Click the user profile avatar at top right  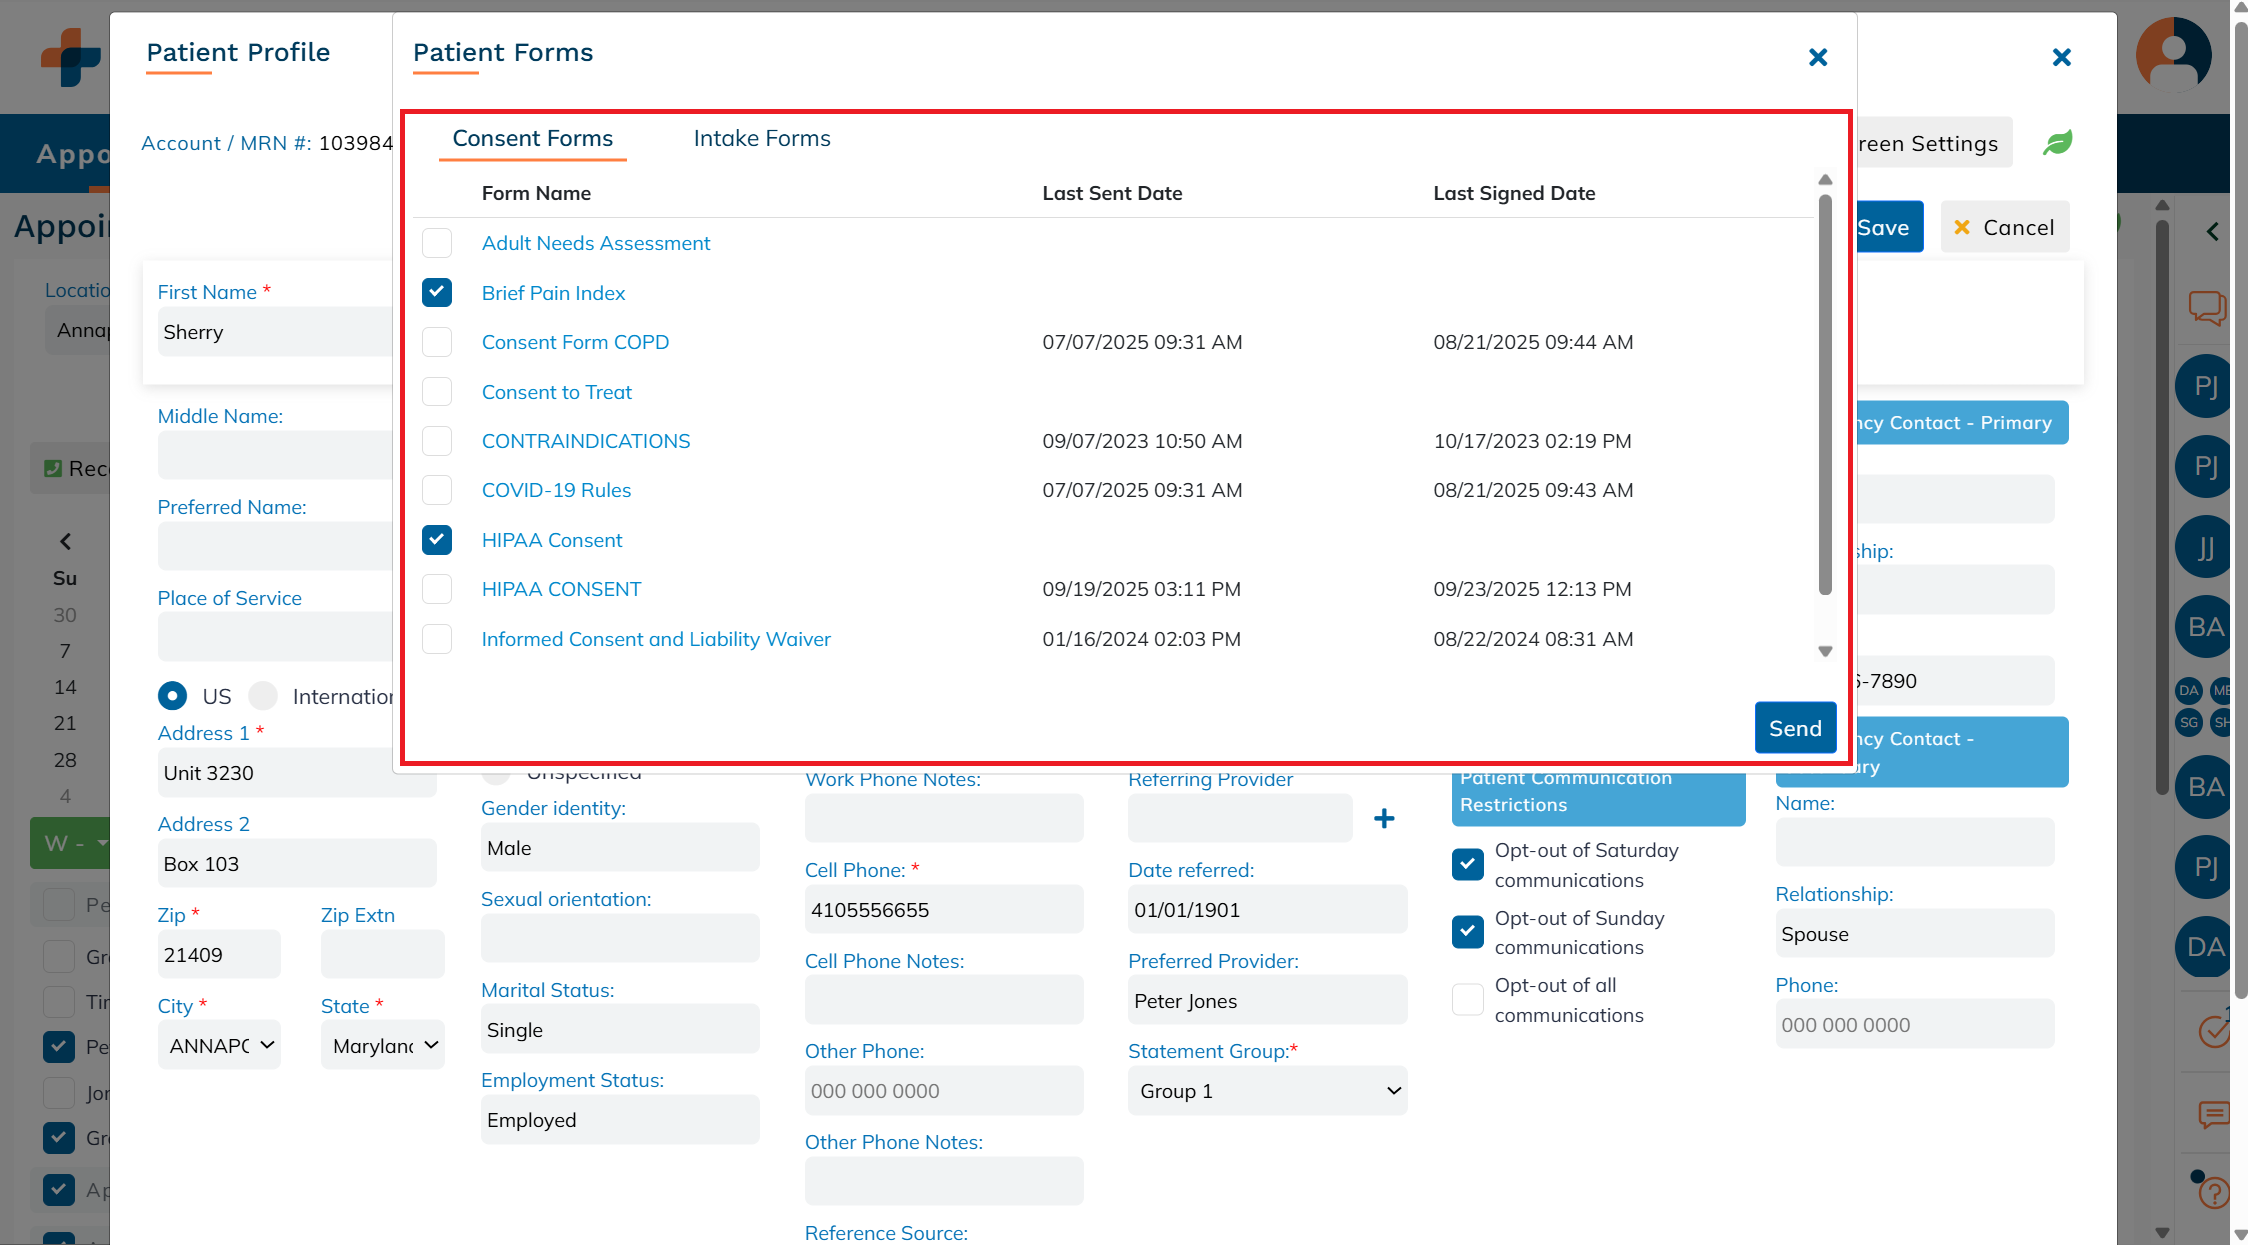pyautogui.click(x=2174, y=54)
